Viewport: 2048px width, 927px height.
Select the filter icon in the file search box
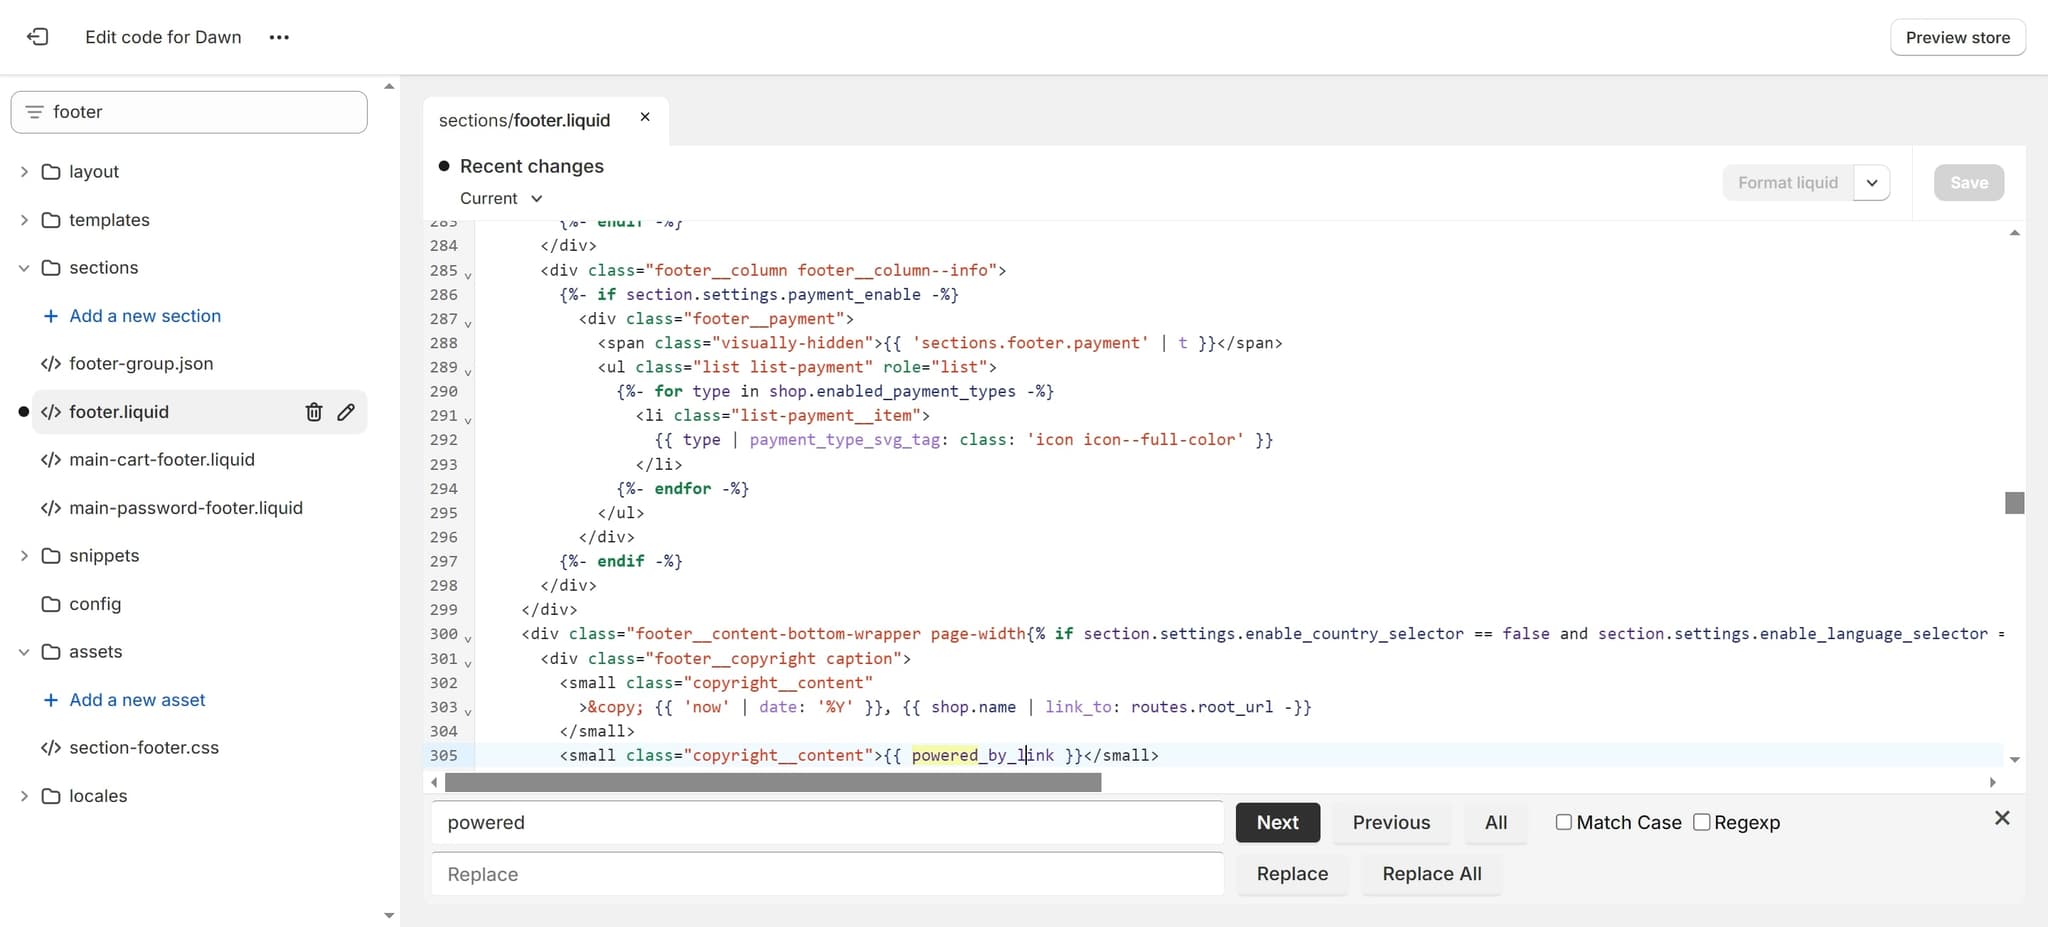[34, 111]
